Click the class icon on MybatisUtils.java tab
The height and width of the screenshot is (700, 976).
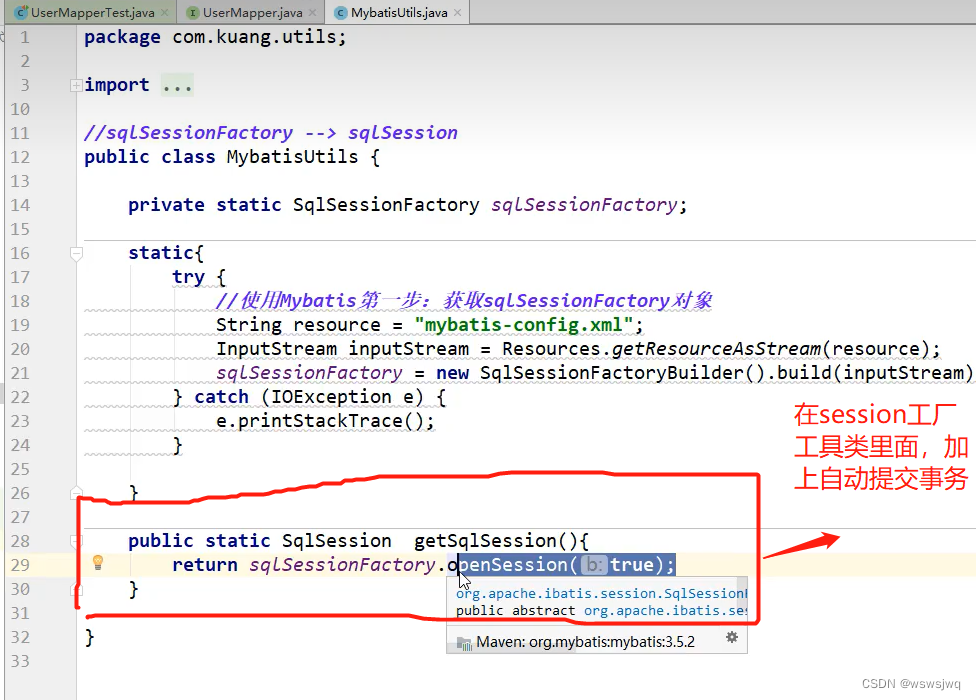pyautogui.click(x=340, y=12)
